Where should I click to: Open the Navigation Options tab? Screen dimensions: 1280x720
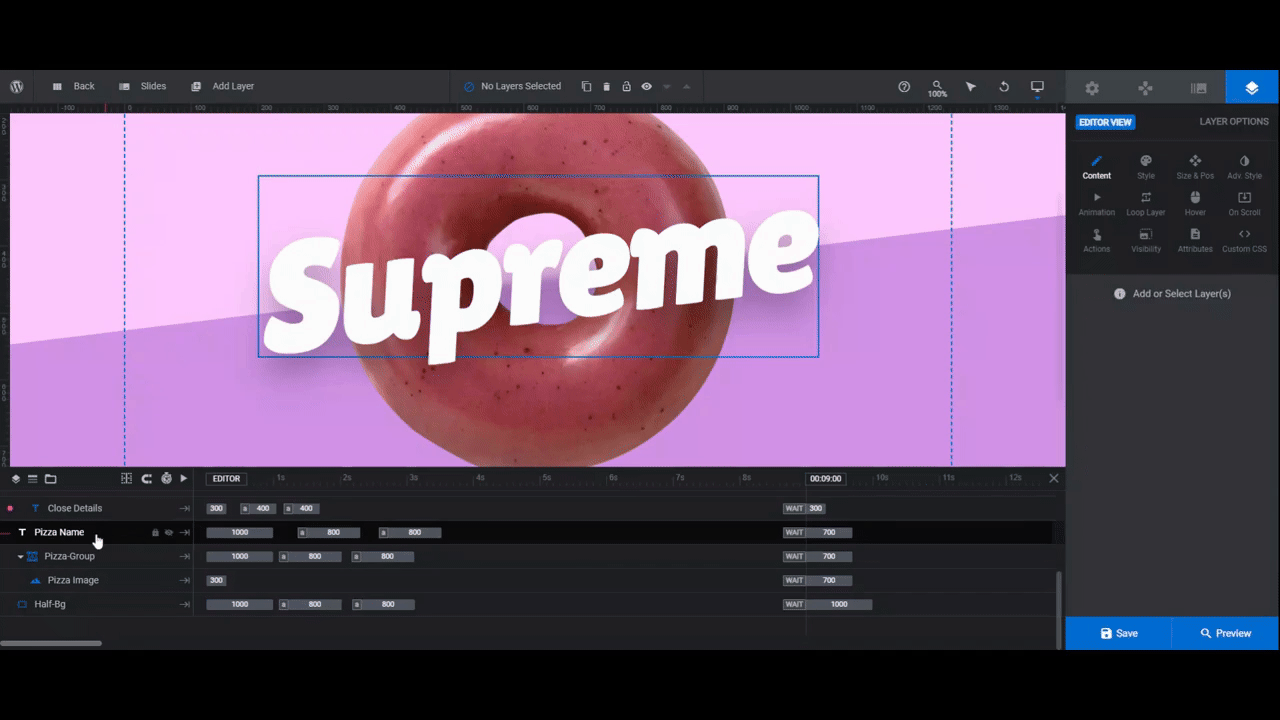[1146, 88]
